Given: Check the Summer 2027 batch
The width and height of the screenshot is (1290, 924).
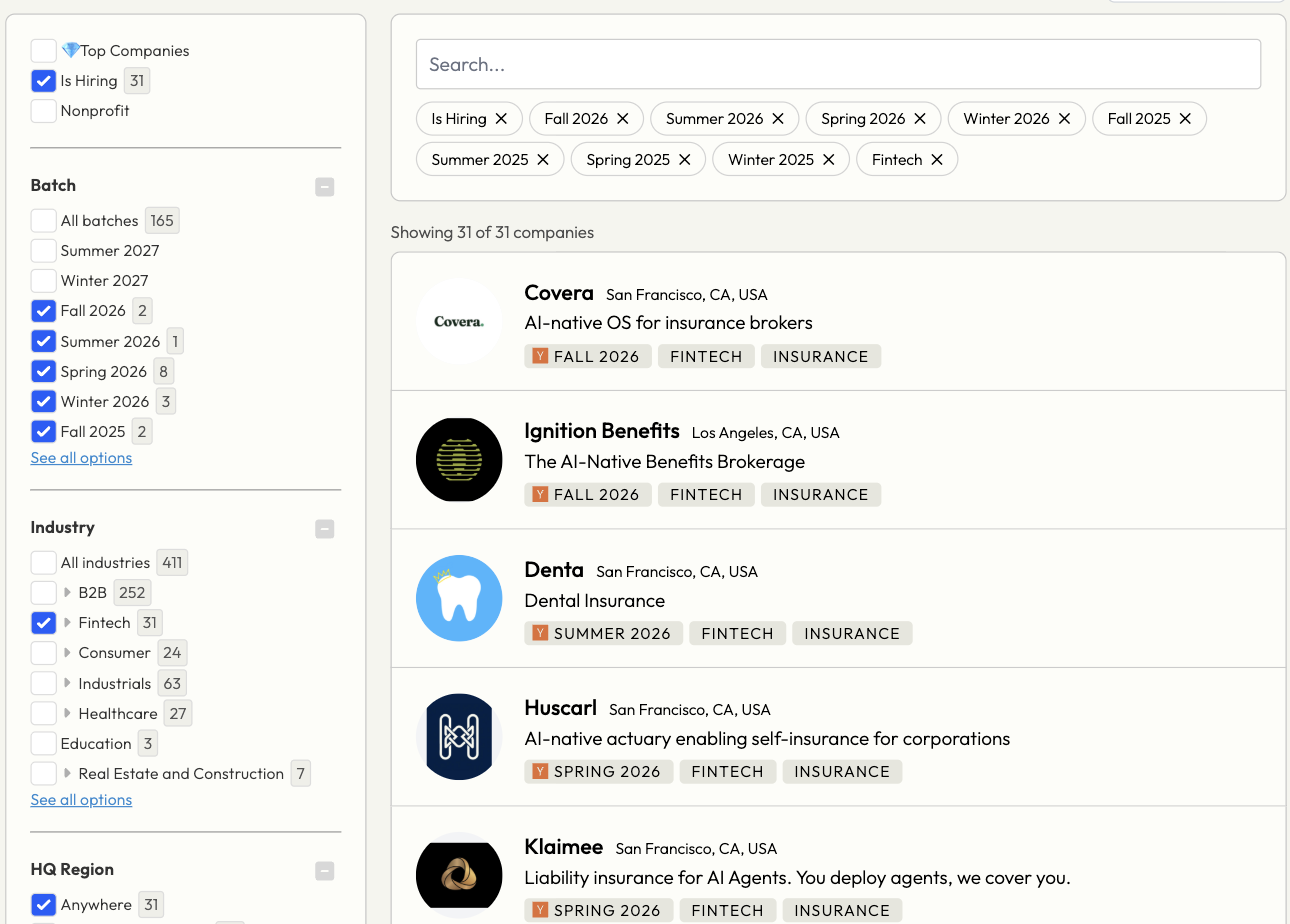Looking at the screenshot, I should [43, 251].
